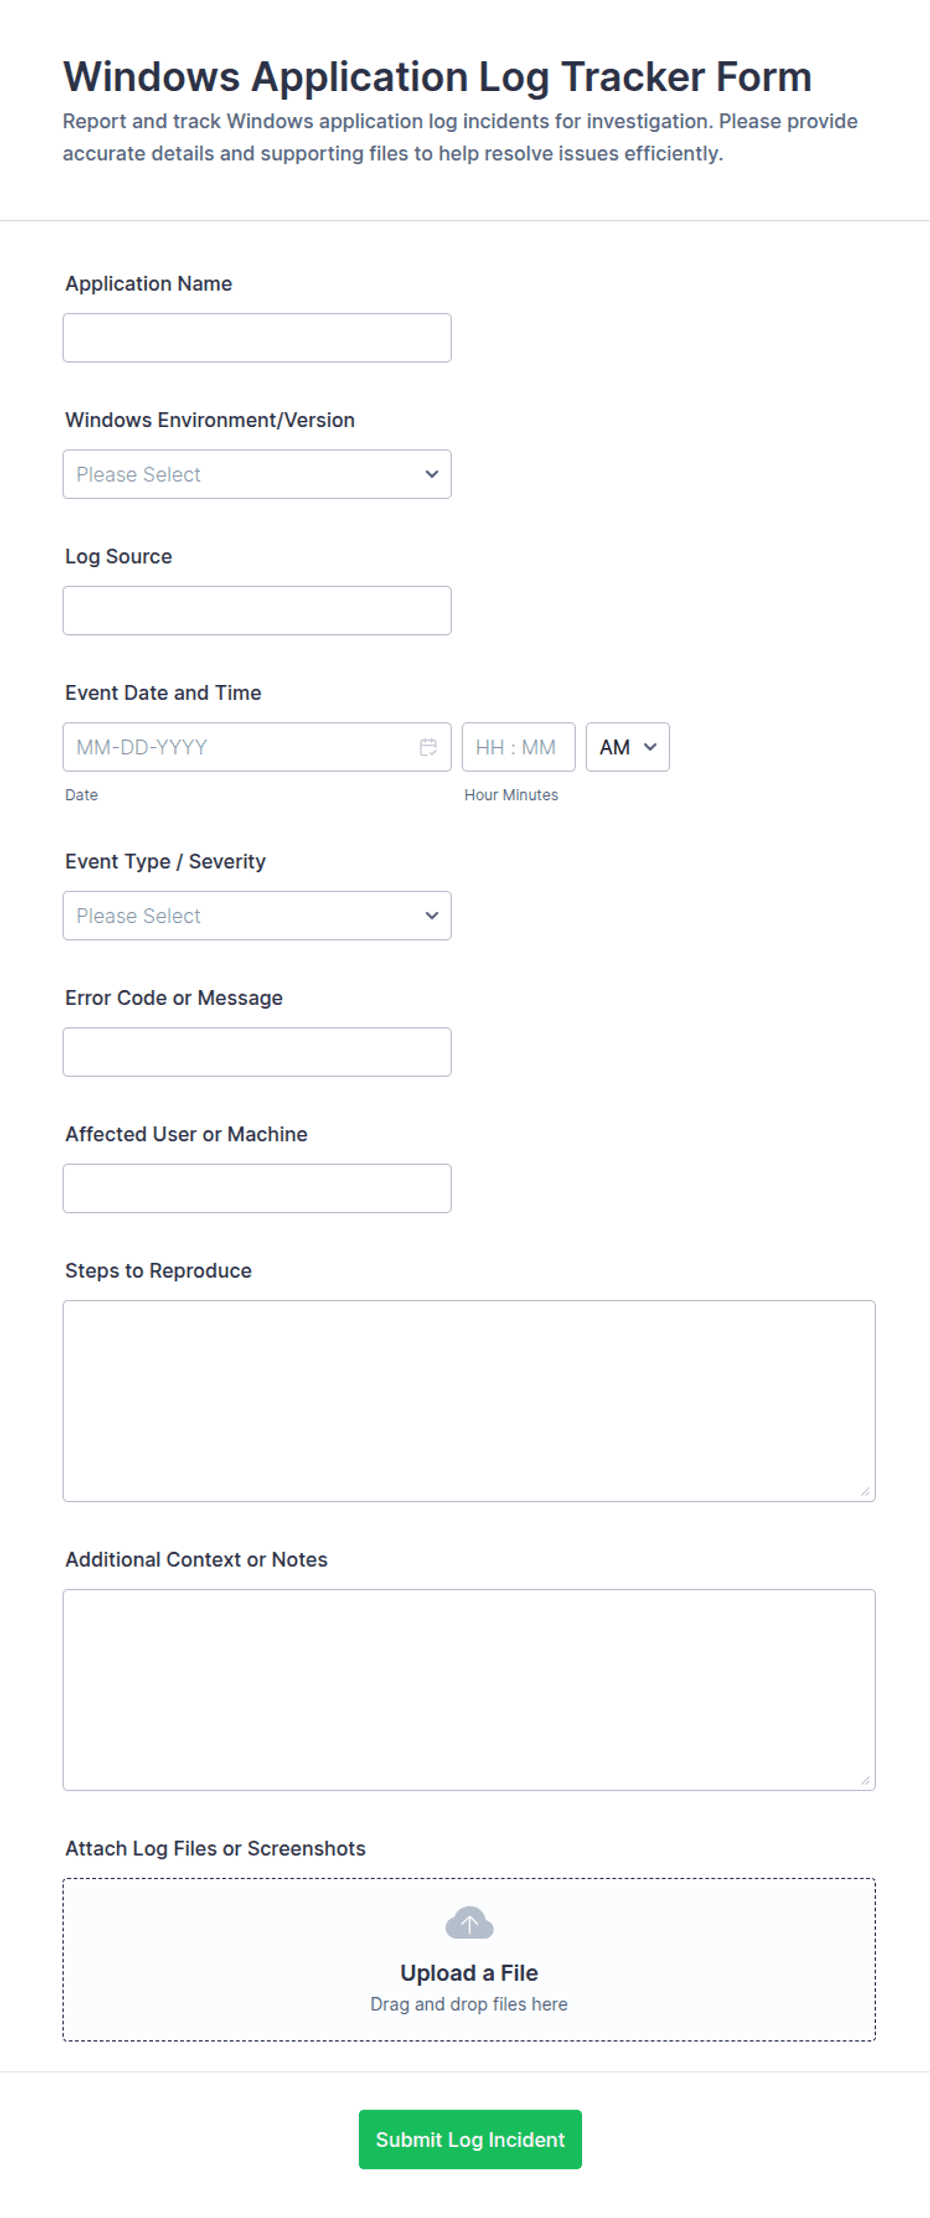Click inside Steps to Reproduce textarea
The height and width of the screenshot is (2218, 930).
point(469,1401)
